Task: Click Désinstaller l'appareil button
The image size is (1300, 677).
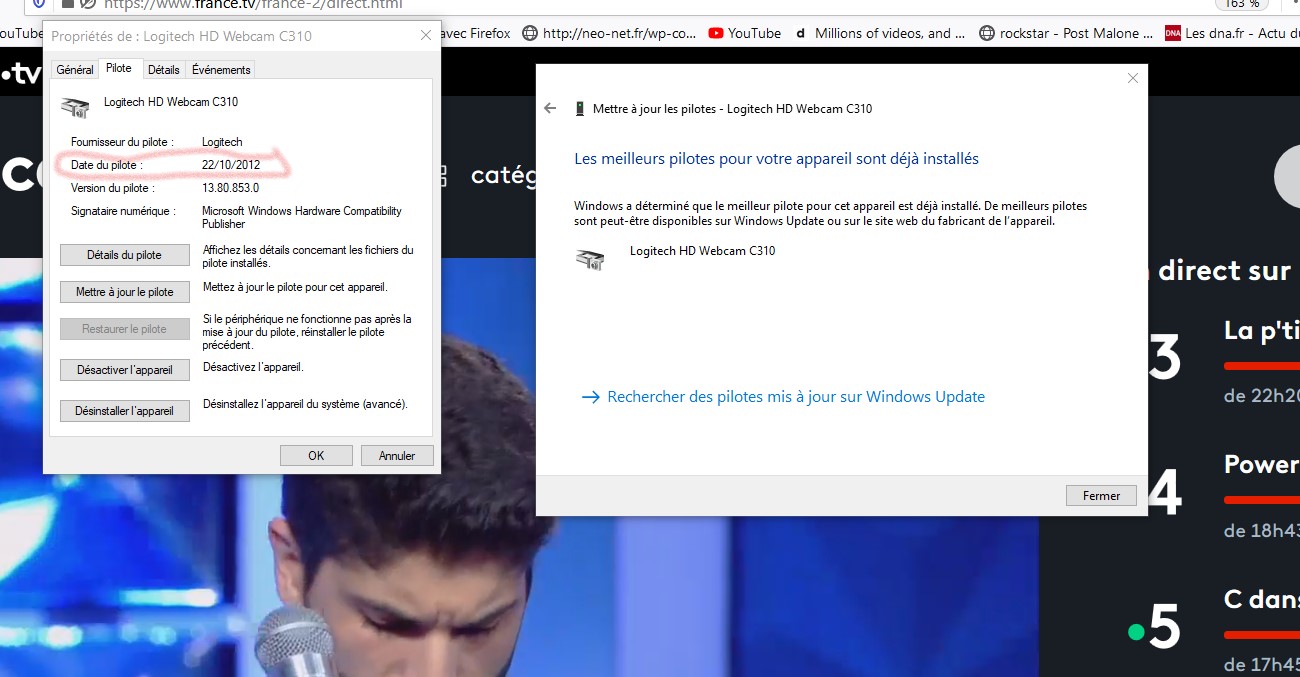Action: tap(125, 411)
